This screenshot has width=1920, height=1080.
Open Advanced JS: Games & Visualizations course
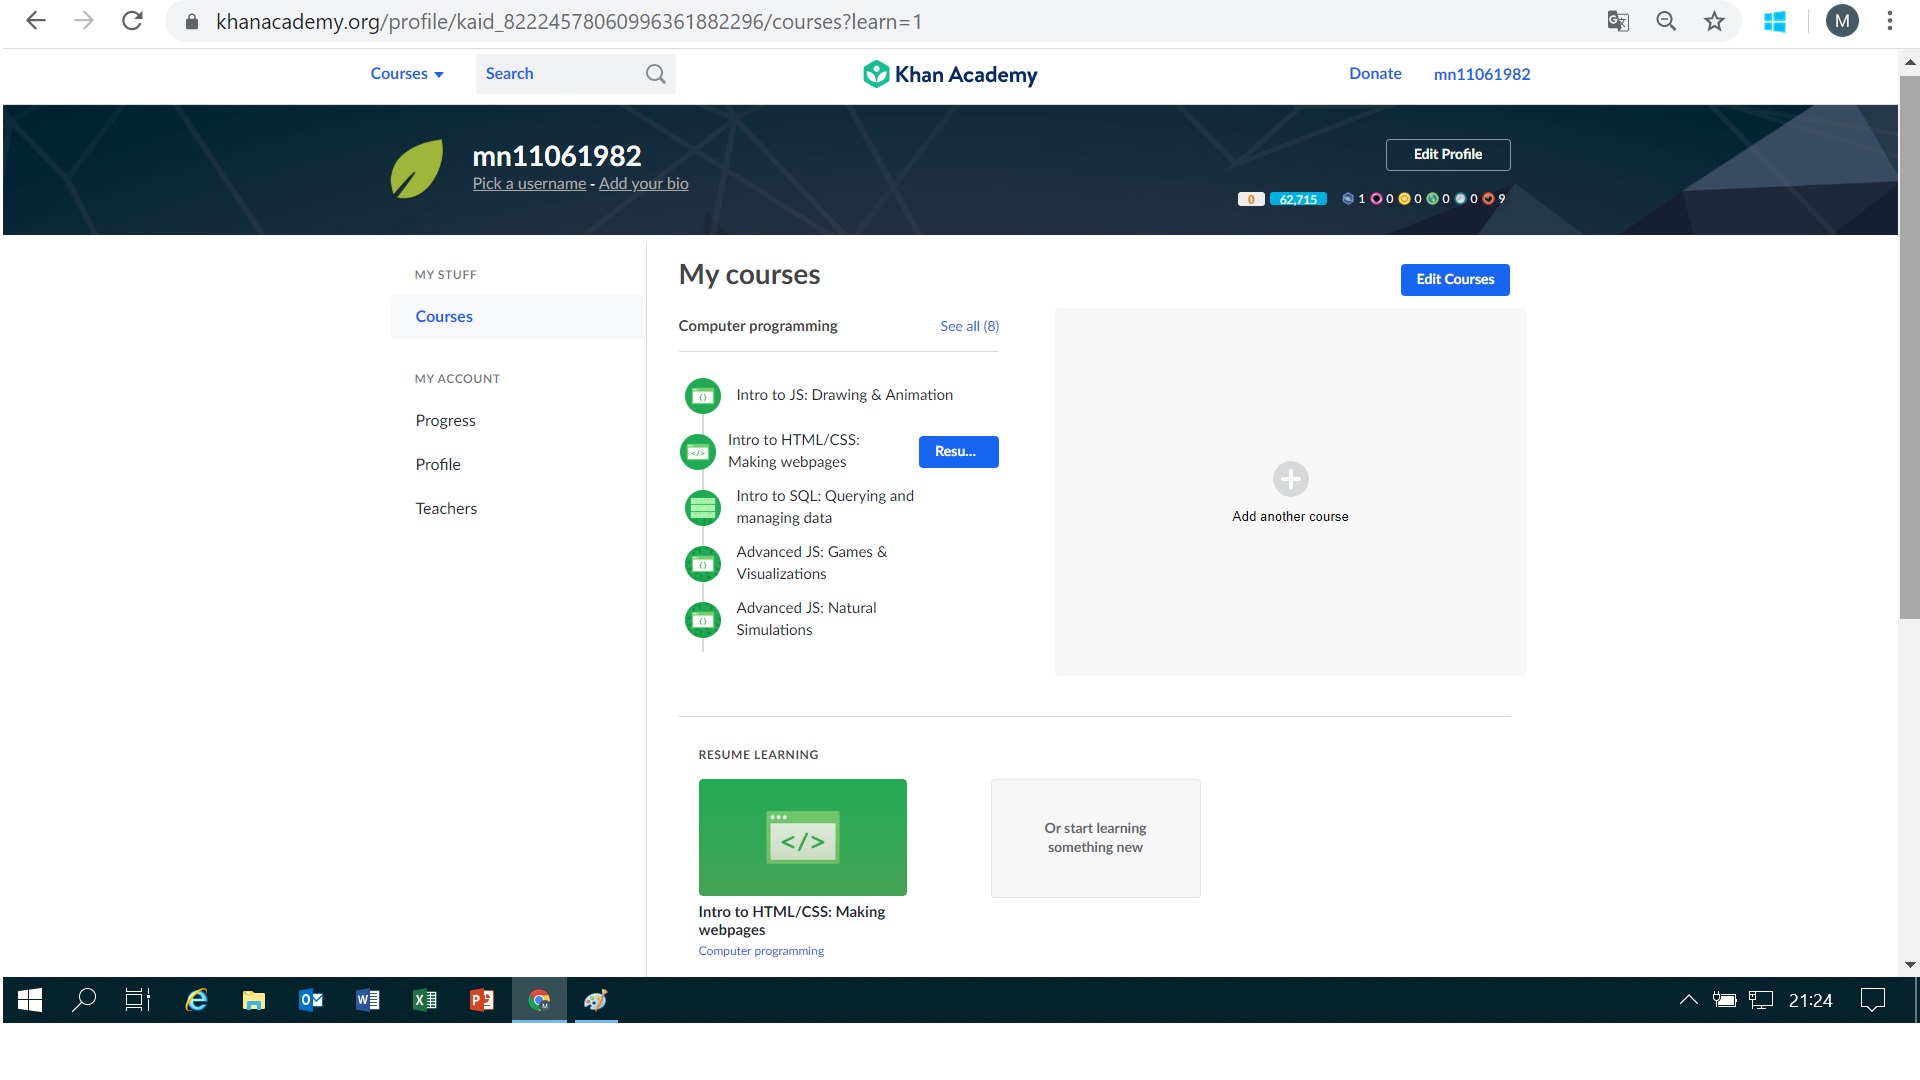click(811, 563)
